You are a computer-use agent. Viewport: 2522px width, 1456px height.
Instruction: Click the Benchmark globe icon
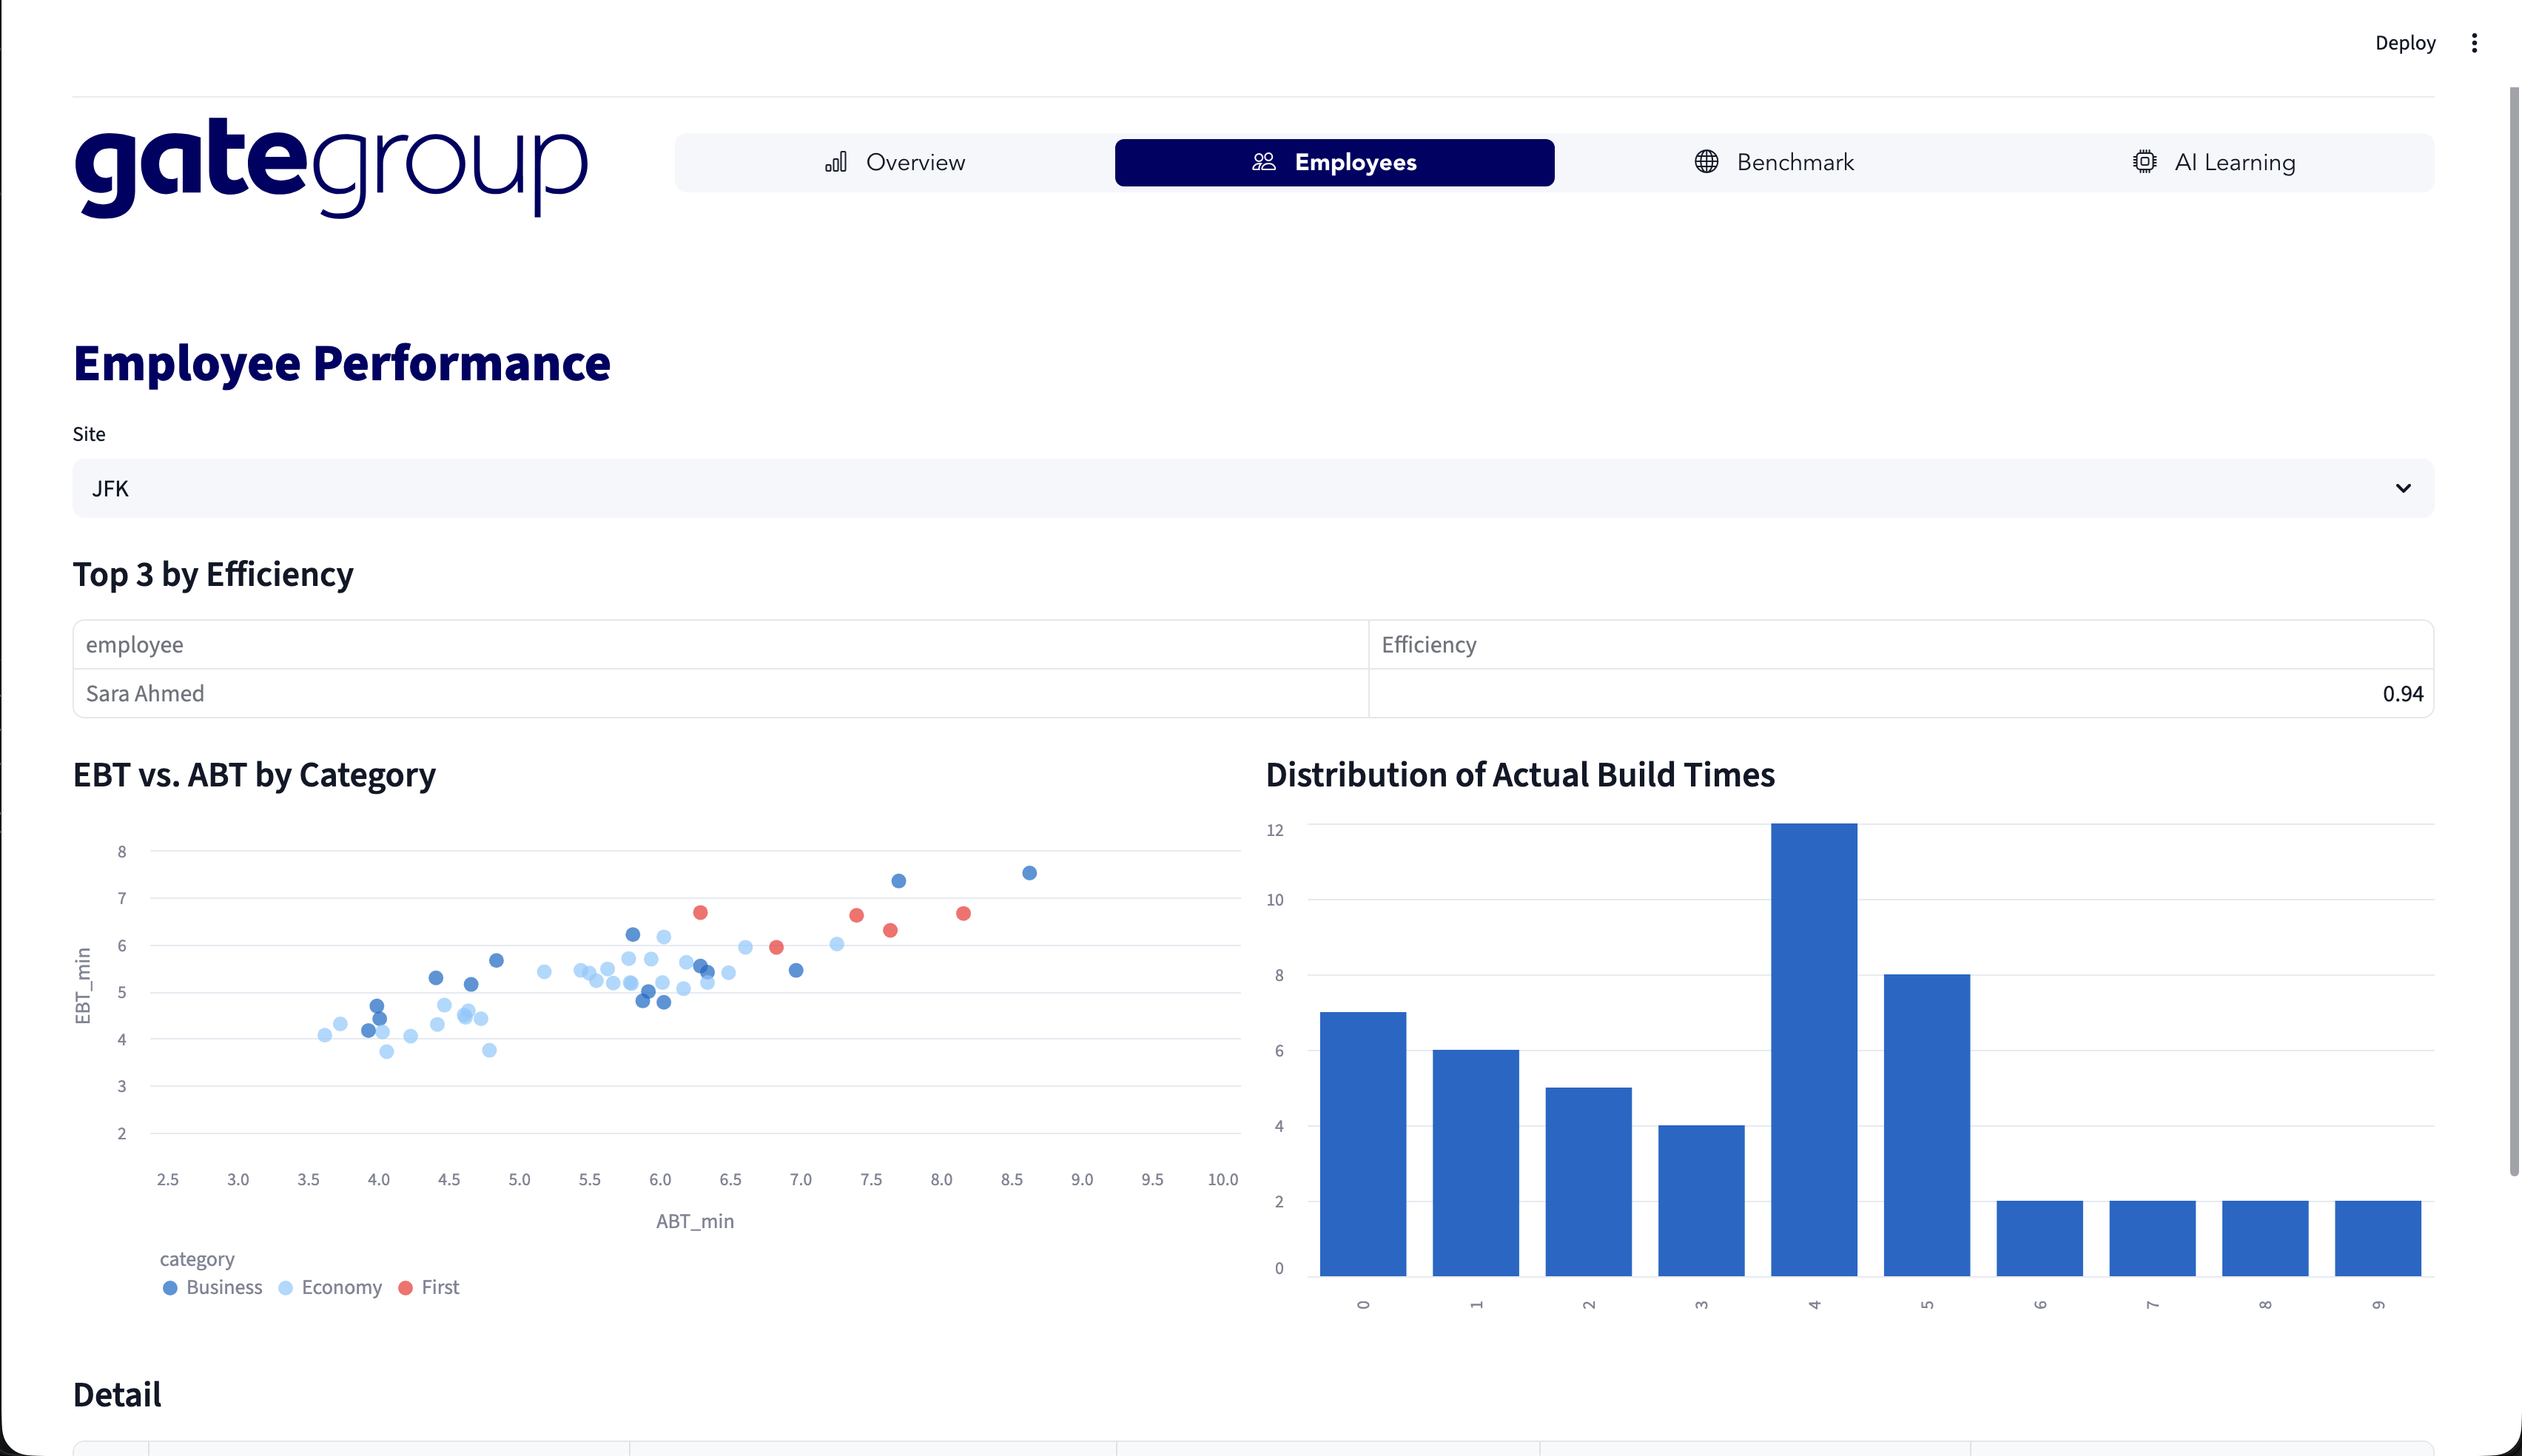click(x=1706, y=162)
